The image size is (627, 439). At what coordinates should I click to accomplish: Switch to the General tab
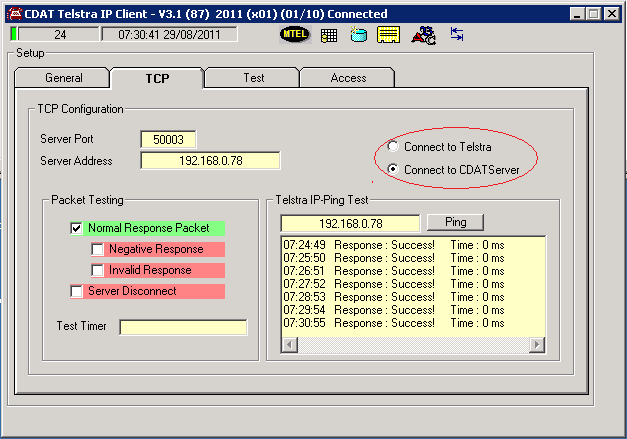click(62, 78)
